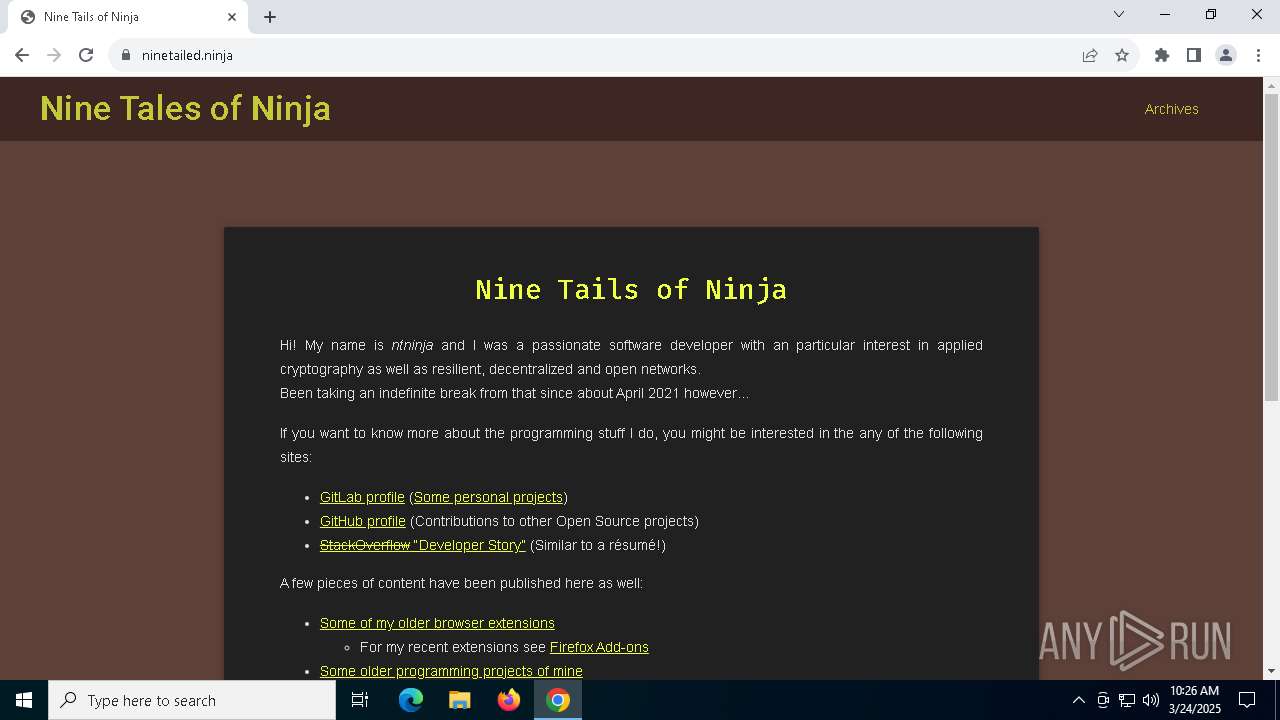
Task: Open Some older programming projects of mine
Action: tap(451, 671)
